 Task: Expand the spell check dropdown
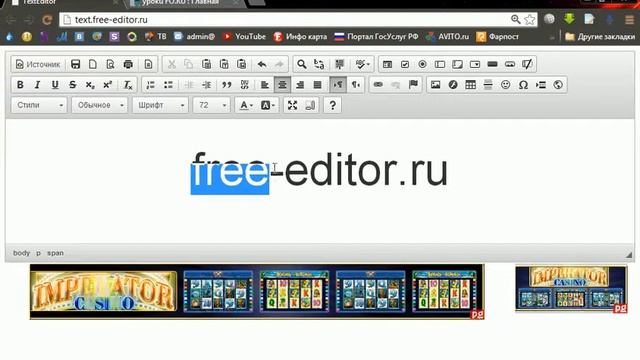362,64
